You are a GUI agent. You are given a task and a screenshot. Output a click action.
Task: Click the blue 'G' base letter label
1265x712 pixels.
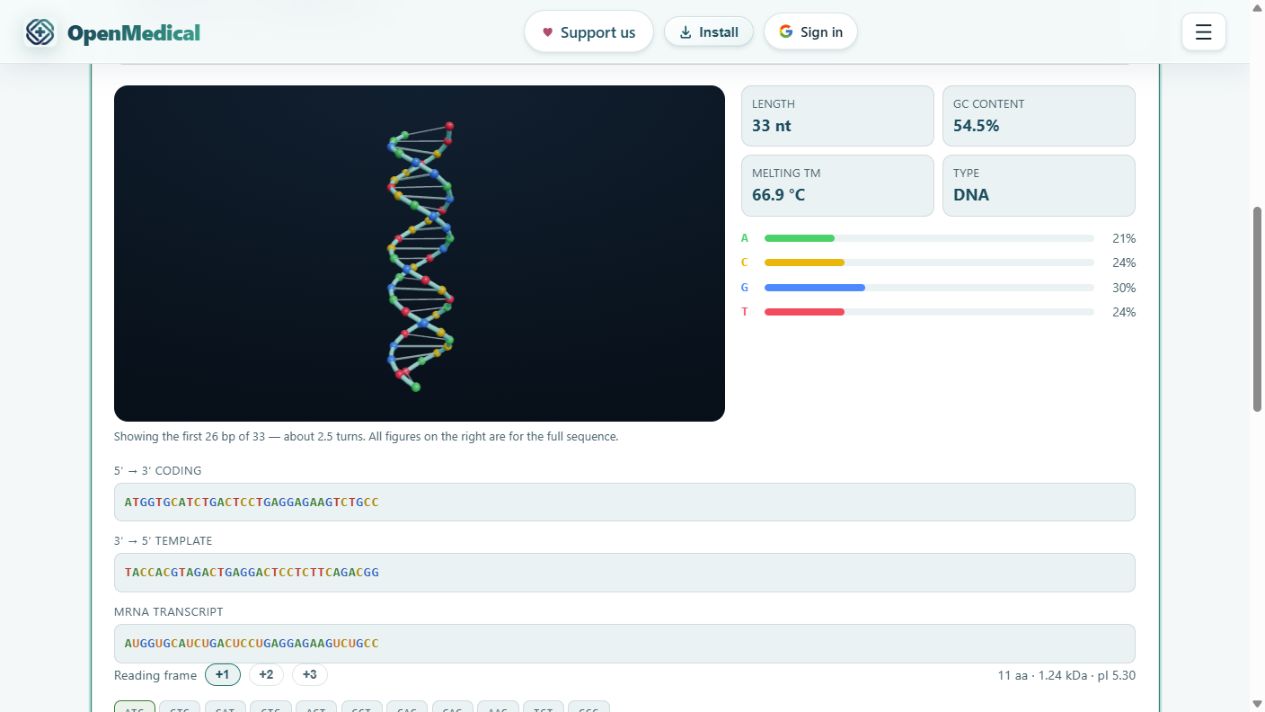(x=744, y=288)
